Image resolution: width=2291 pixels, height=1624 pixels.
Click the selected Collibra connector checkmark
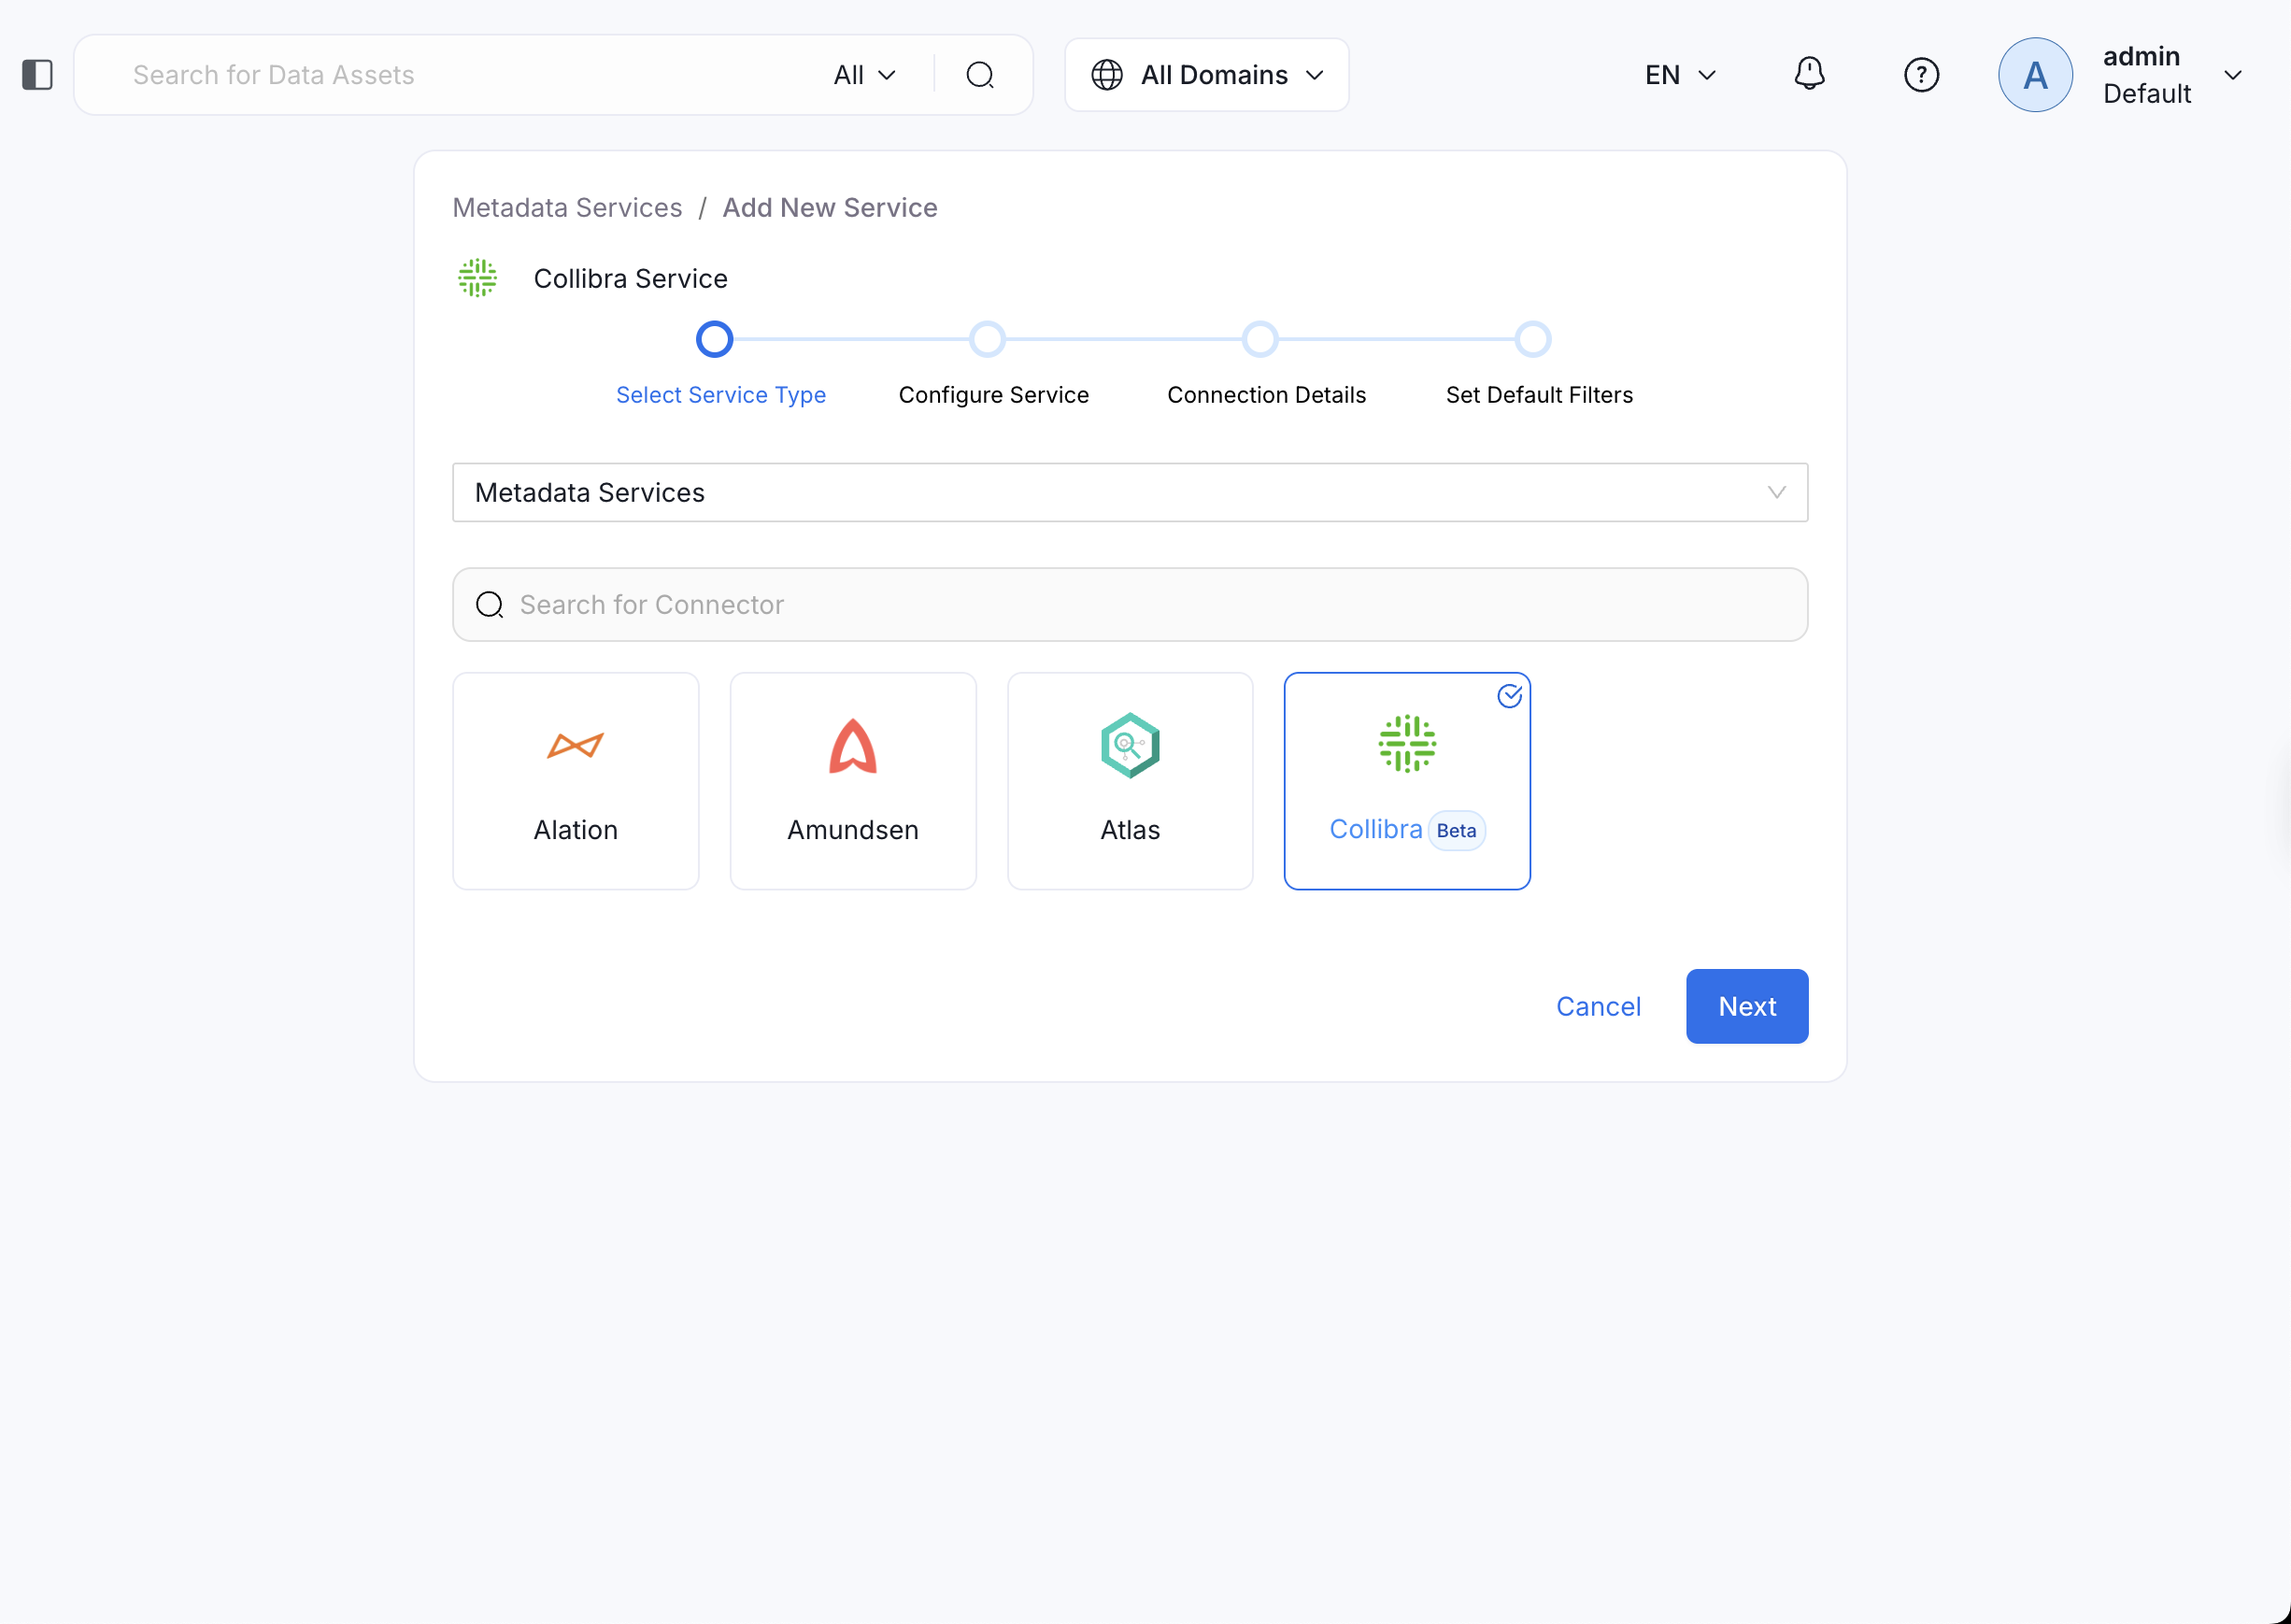[x=1509, y=696]
